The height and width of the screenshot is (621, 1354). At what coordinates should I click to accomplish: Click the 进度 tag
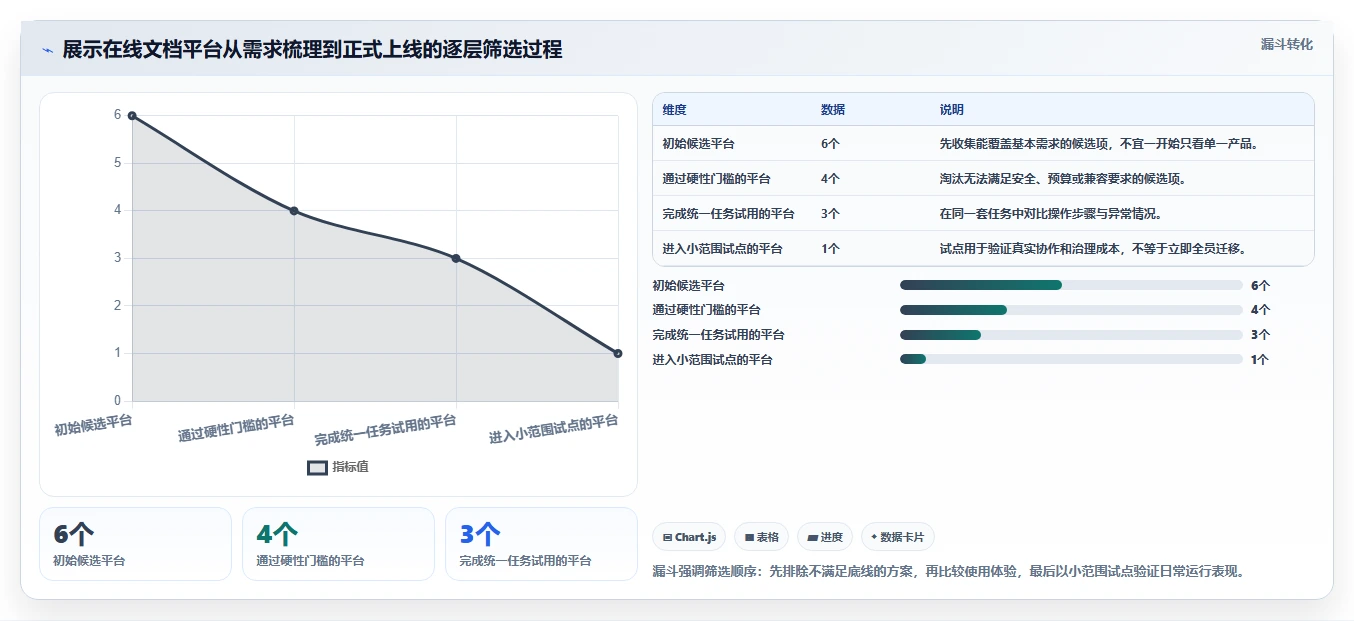(825, 537)
